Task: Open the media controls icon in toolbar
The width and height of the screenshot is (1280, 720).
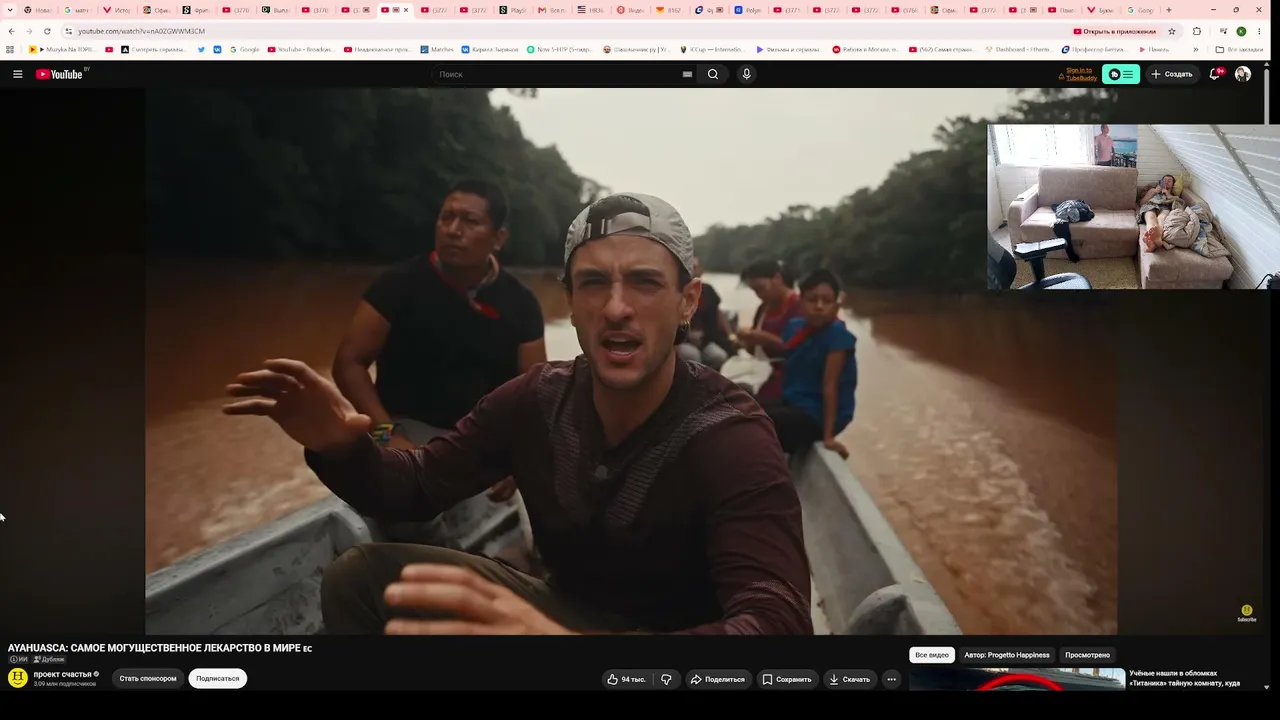Action: point(1222,31)
